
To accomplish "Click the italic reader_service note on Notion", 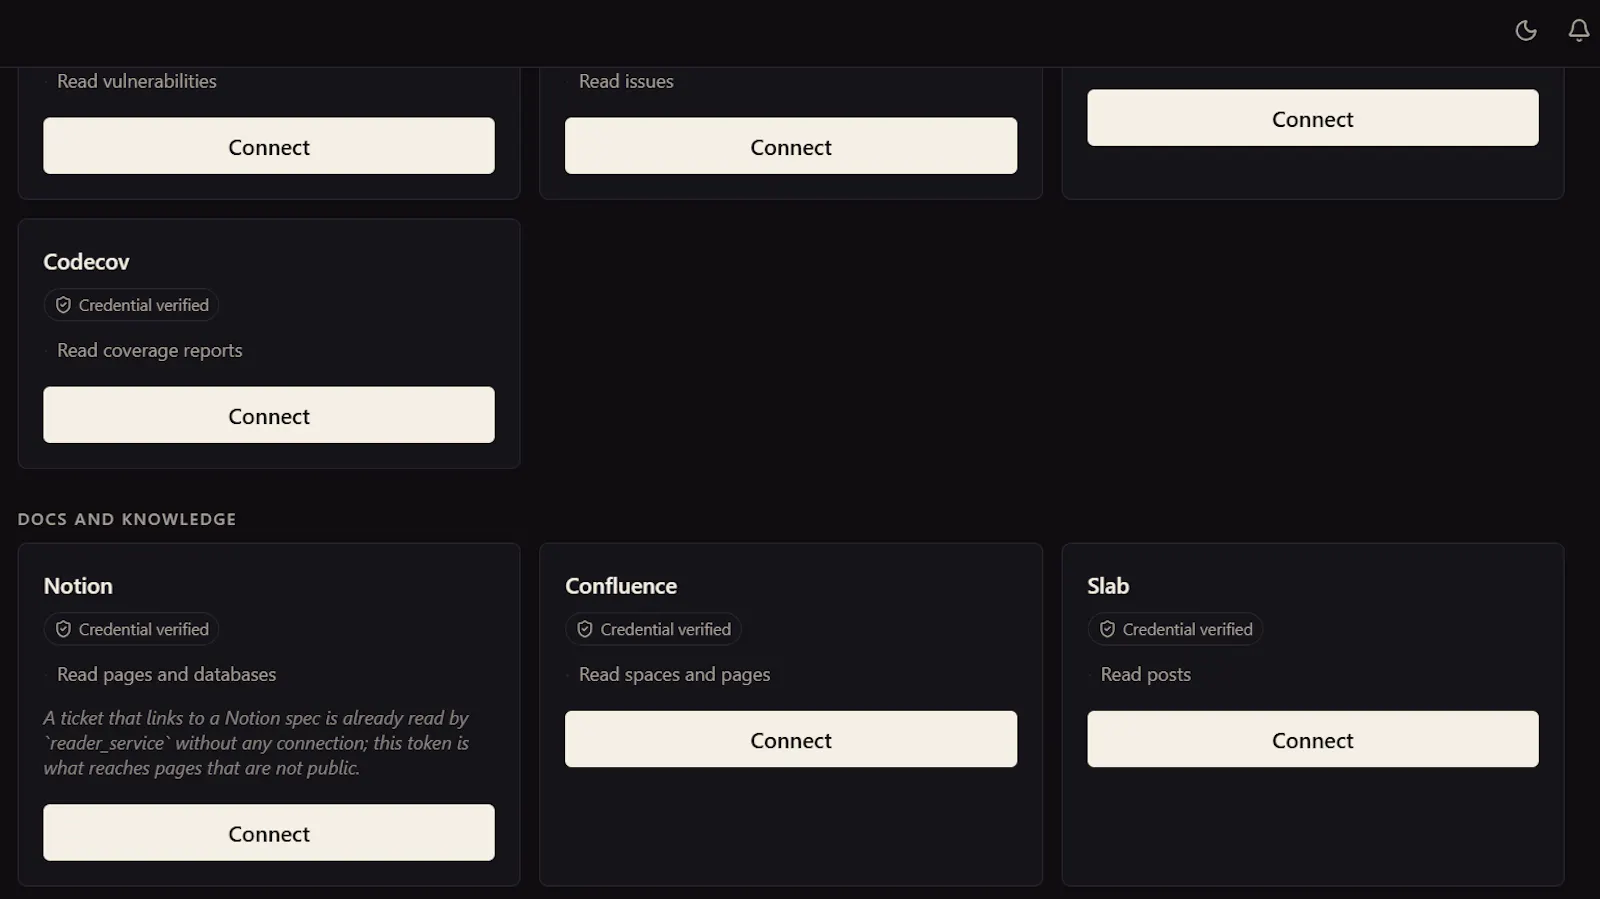I will coord(256,743).
